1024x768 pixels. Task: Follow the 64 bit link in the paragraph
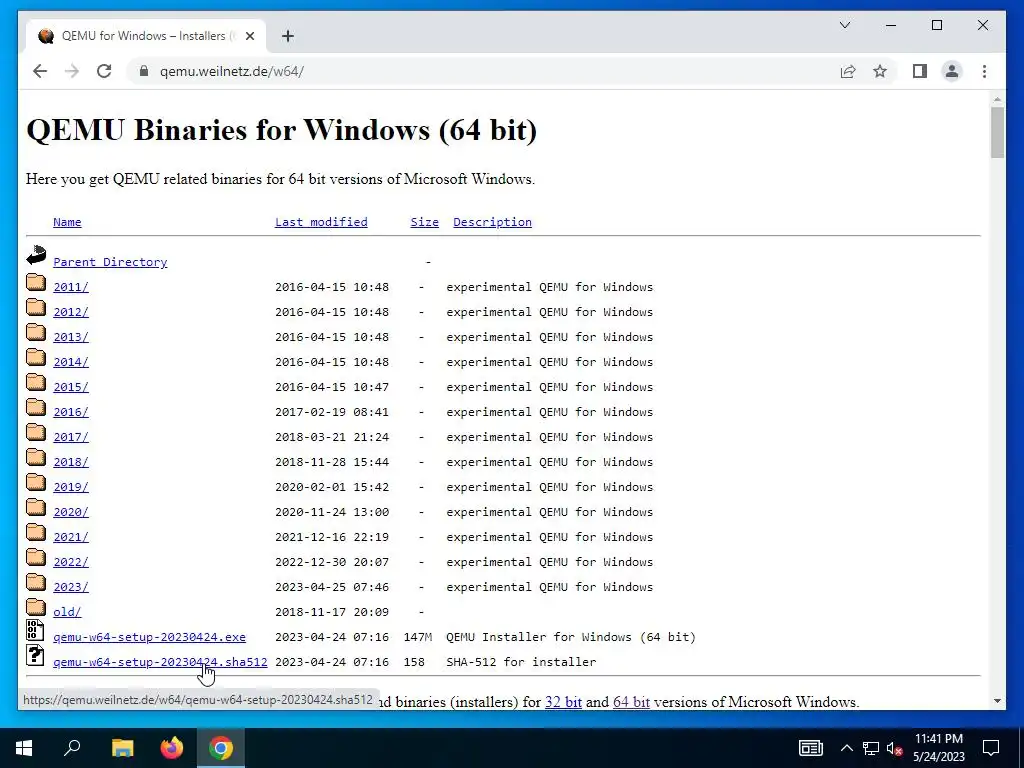pos(631,702)
